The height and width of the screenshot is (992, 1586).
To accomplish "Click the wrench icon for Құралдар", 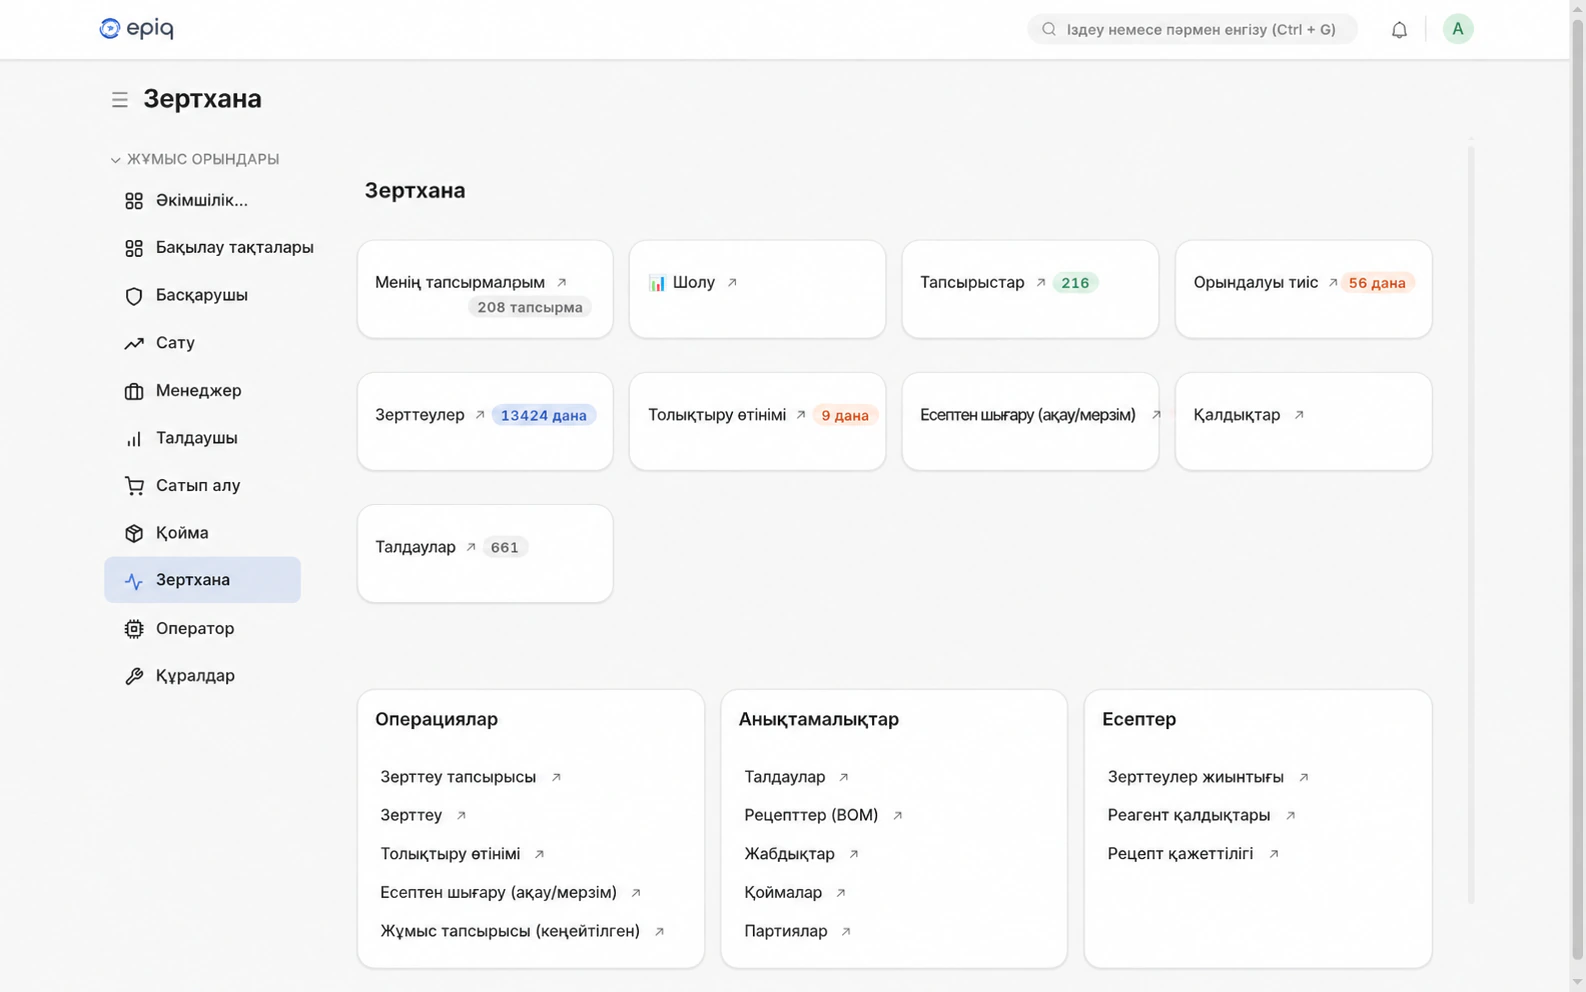I will 134,676.
